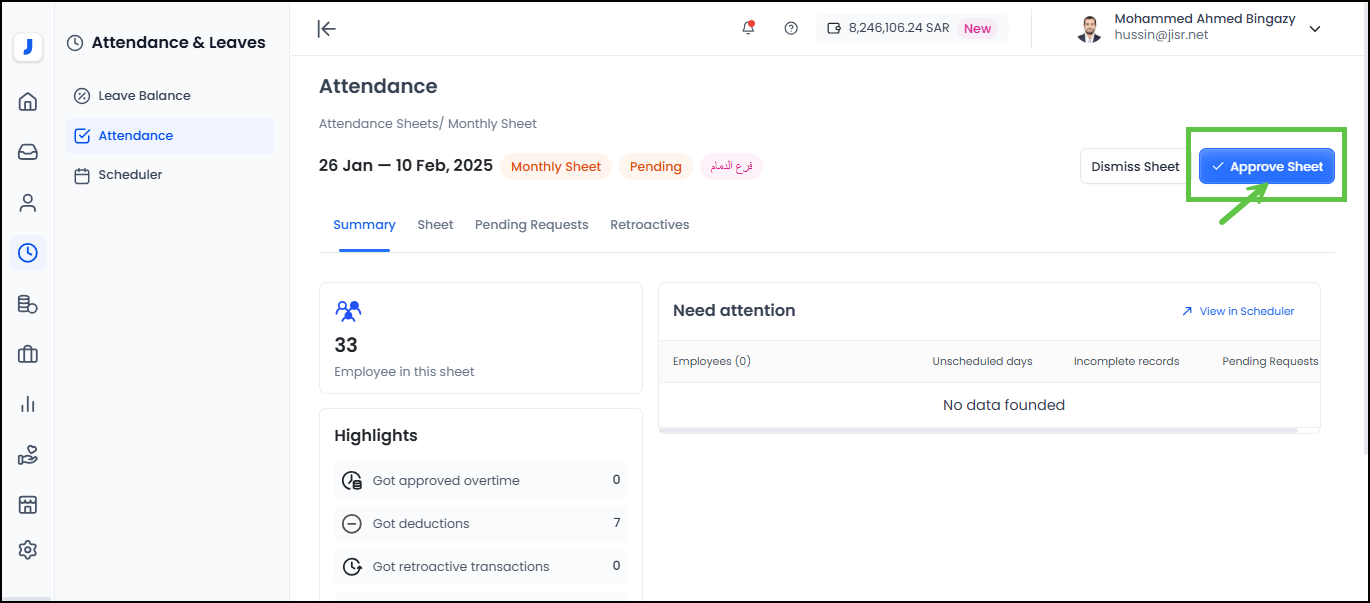Expand the user profile dropdown chevron
1370x603 pixels.
(1315, 29)
